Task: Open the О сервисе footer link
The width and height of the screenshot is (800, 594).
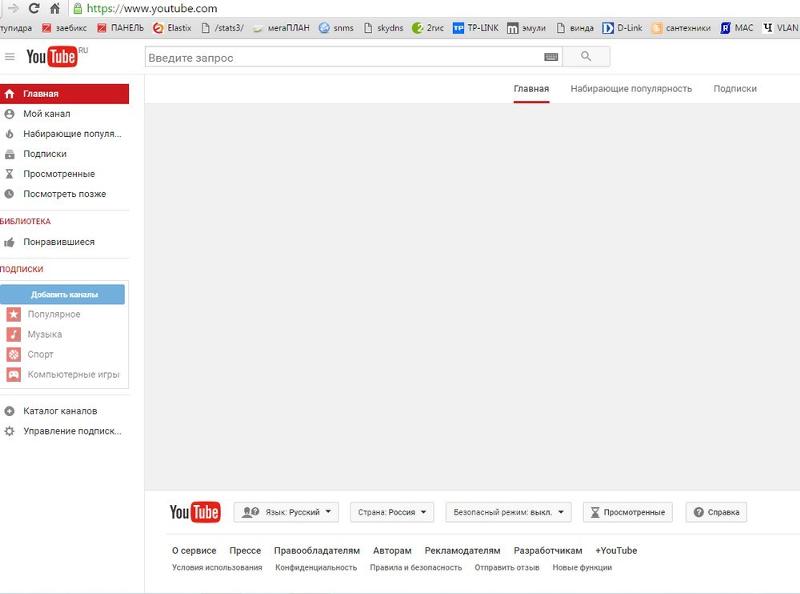Action: (x=194, y=551)
